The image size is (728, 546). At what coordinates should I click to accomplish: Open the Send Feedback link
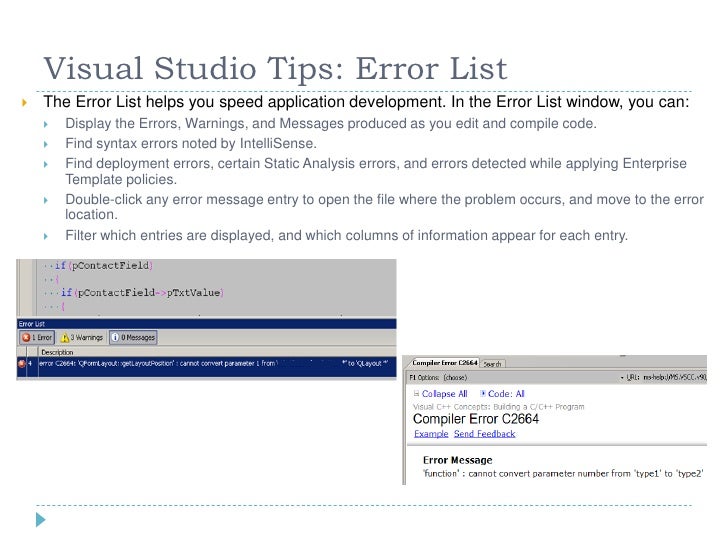[x=484, y=434]
